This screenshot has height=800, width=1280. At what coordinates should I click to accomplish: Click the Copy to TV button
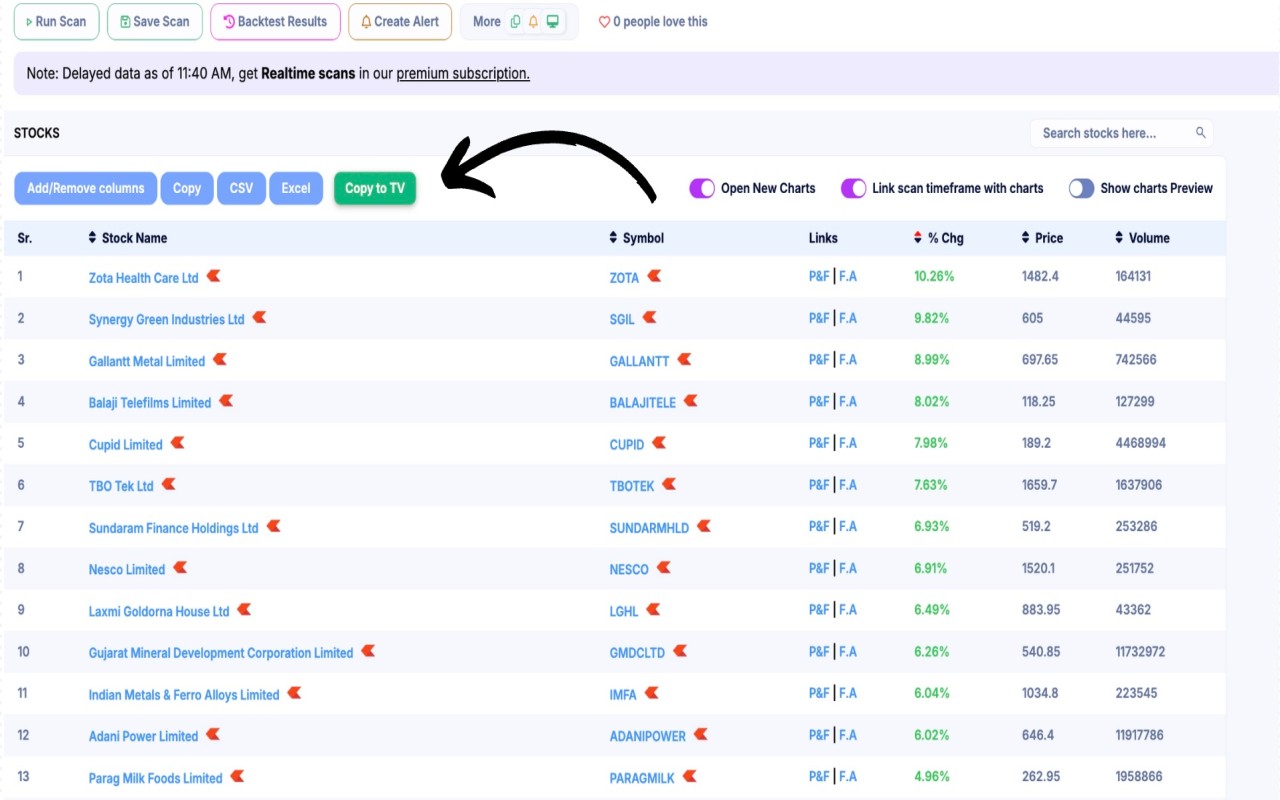click(x=375, y=187)
